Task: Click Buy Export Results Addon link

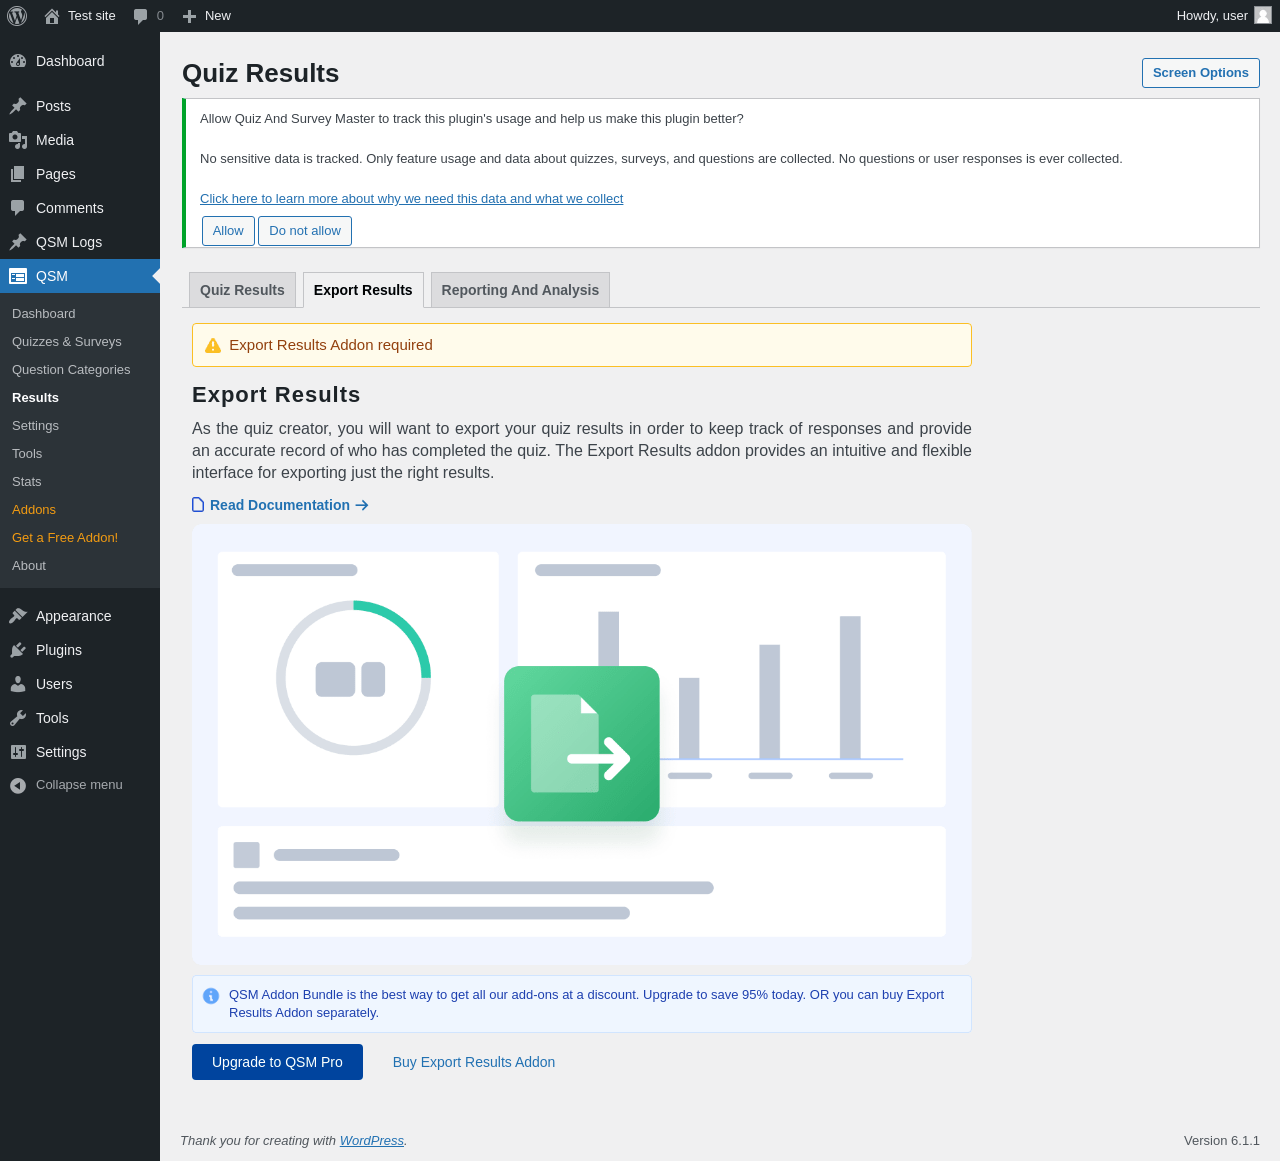Action: tap(474, 1062)
